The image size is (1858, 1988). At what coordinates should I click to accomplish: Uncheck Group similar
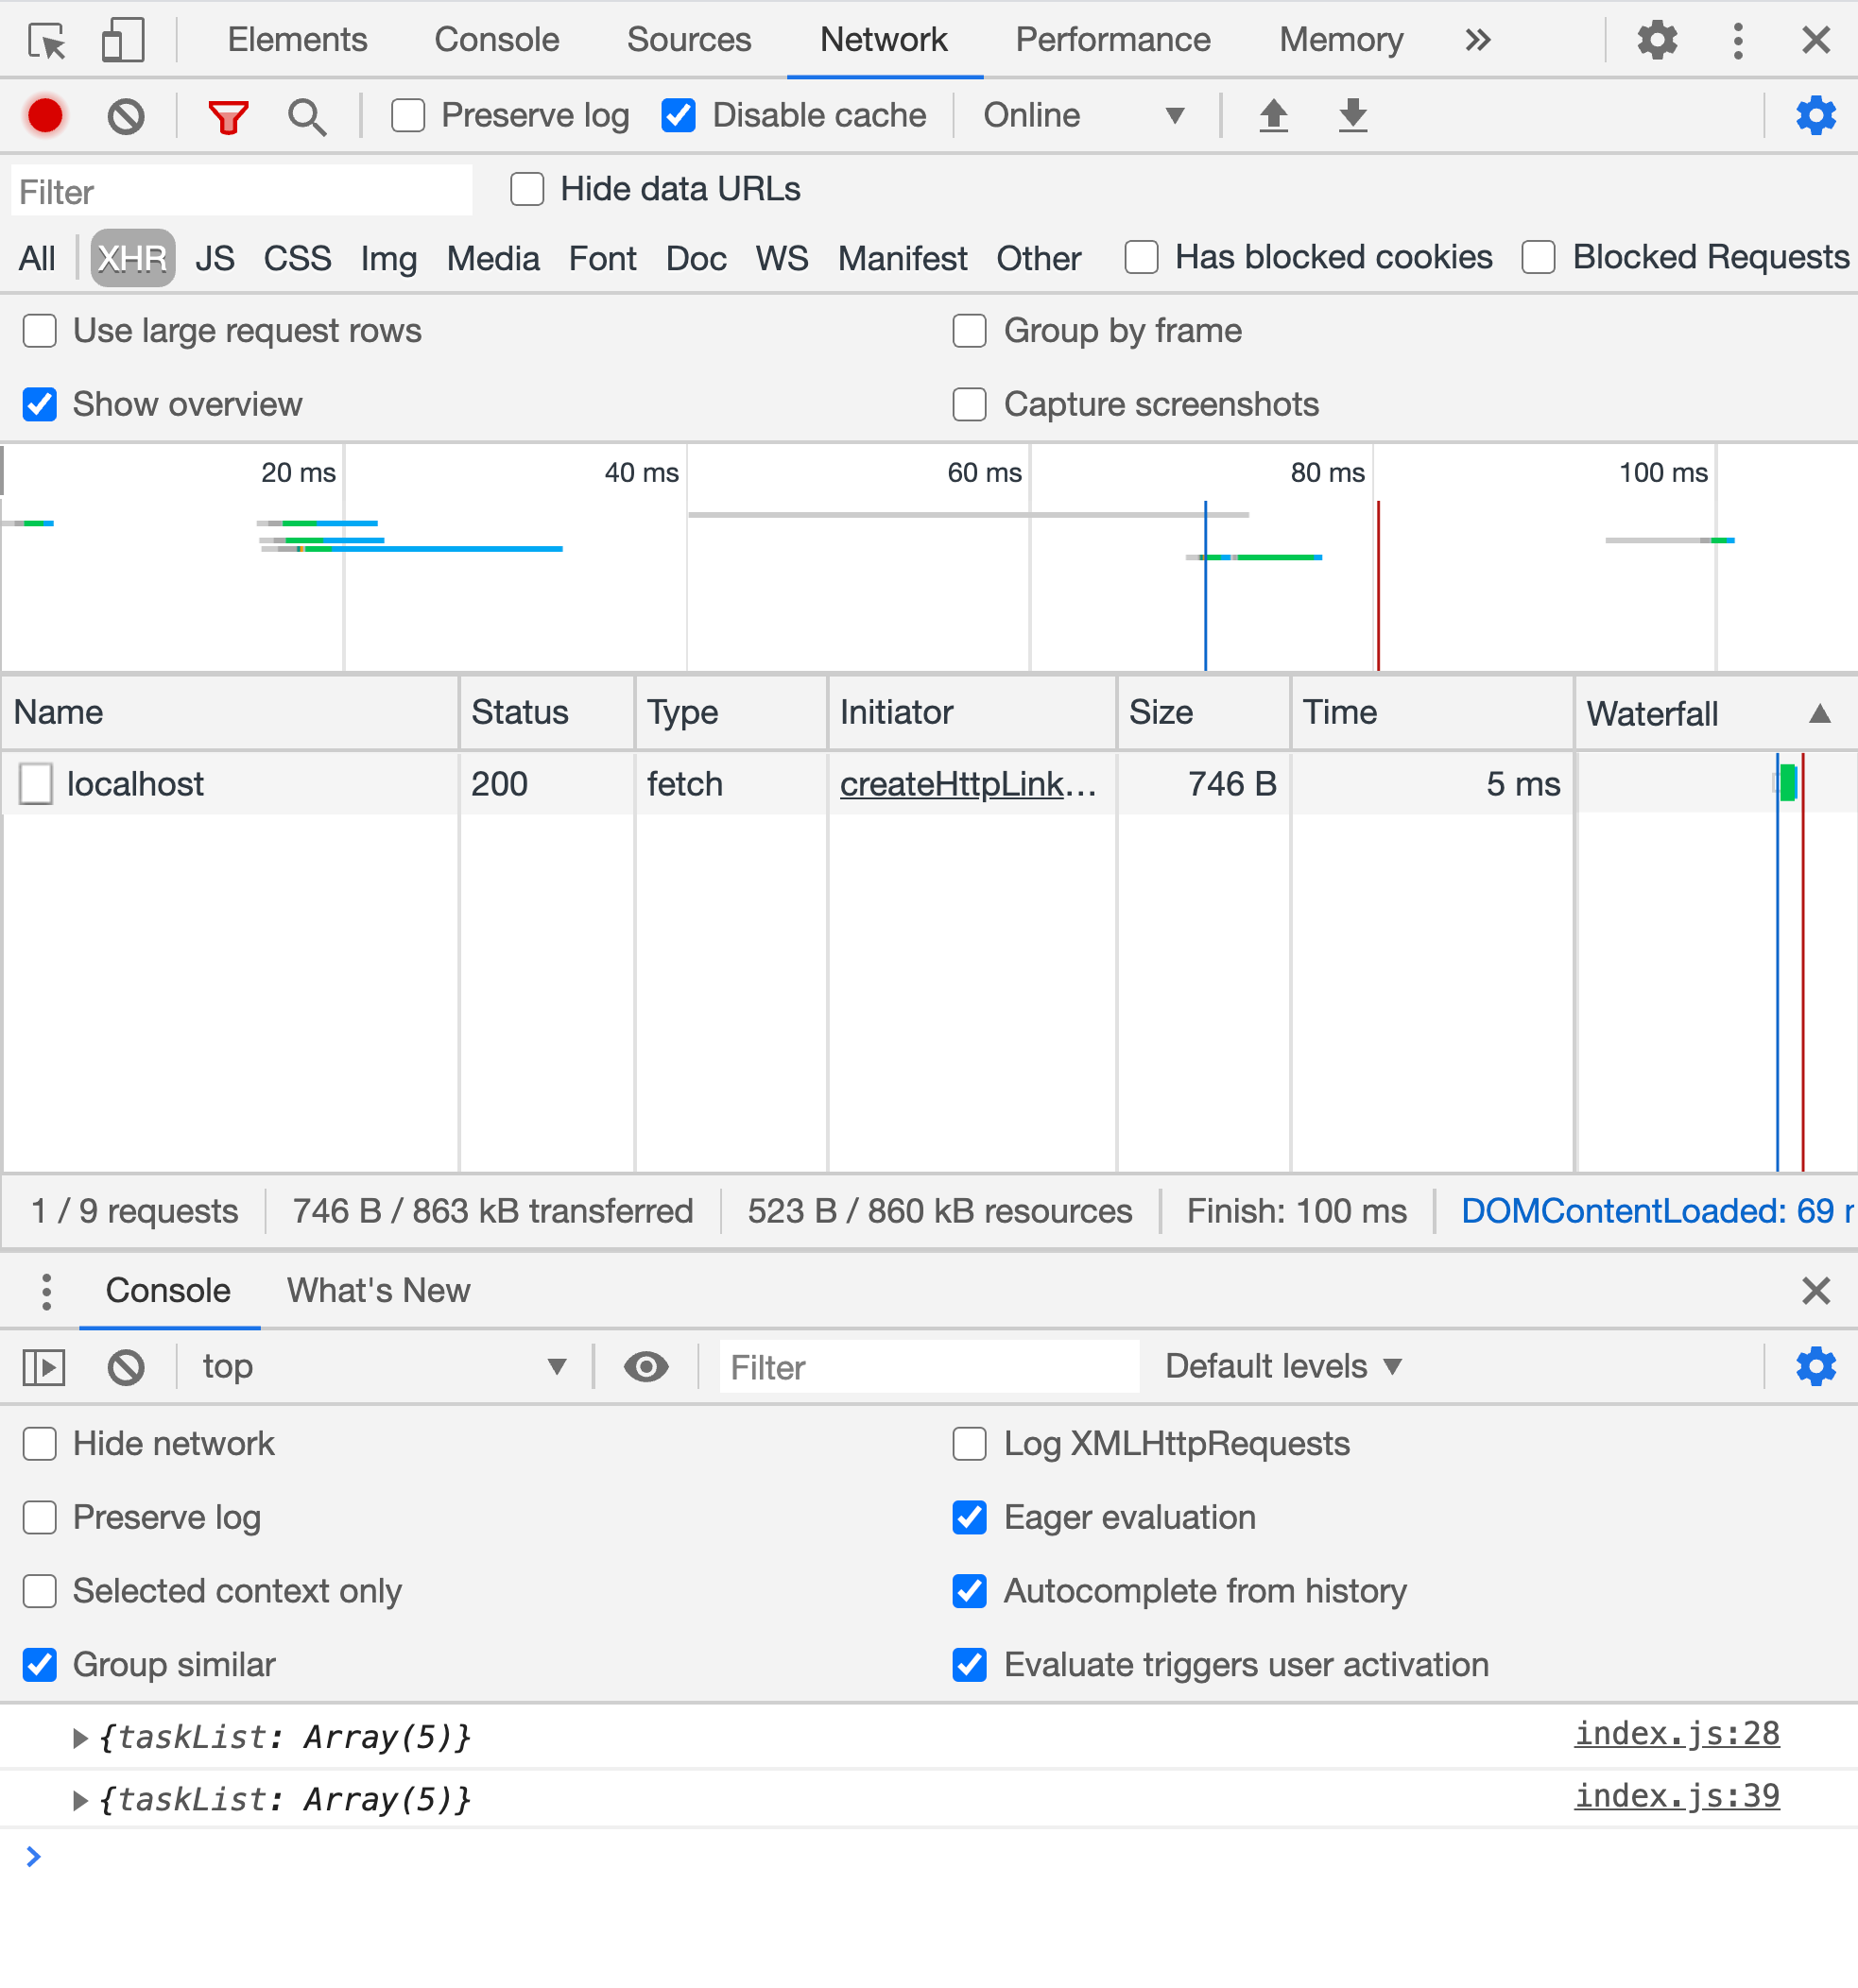tap(39, 1665)
